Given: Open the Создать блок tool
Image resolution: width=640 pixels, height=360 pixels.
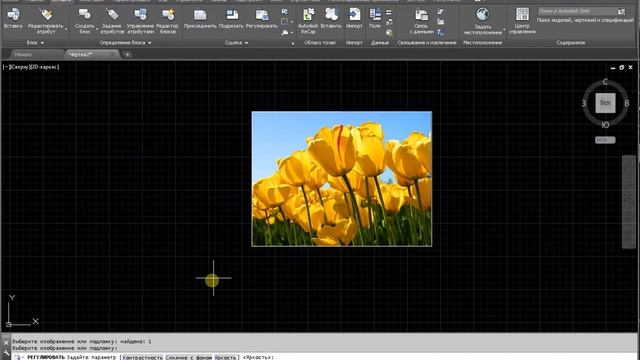Looking at the screenshot, I should point(84,21).
